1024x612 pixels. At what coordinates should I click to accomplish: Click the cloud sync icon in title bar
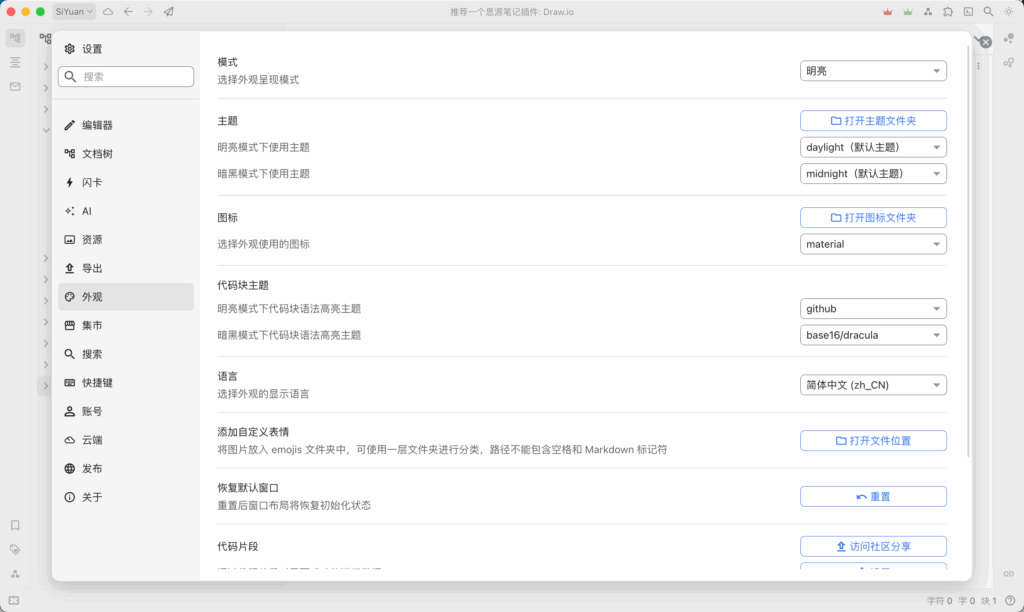point(108,12)
